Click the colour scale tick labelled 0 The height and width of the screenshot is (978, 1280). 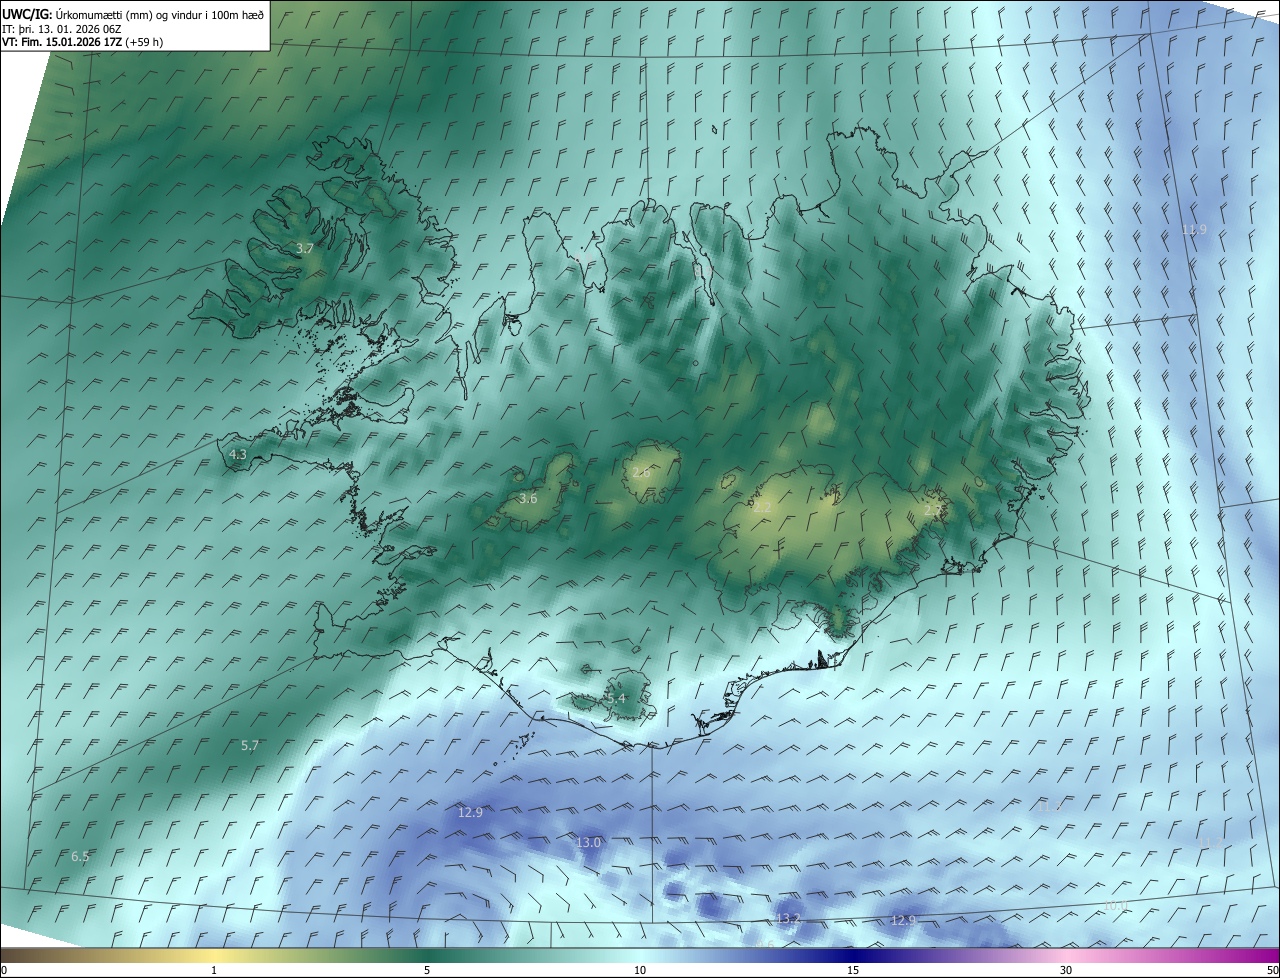coord(3,970)
